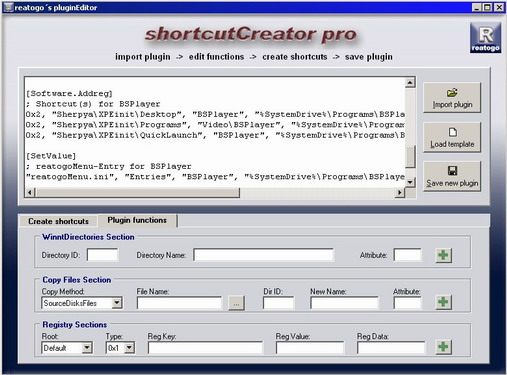This screenshot has width=507, height=375.
Task: Open the registry Root dropdown
Action: pyautogui.click(x=87, y=348)
